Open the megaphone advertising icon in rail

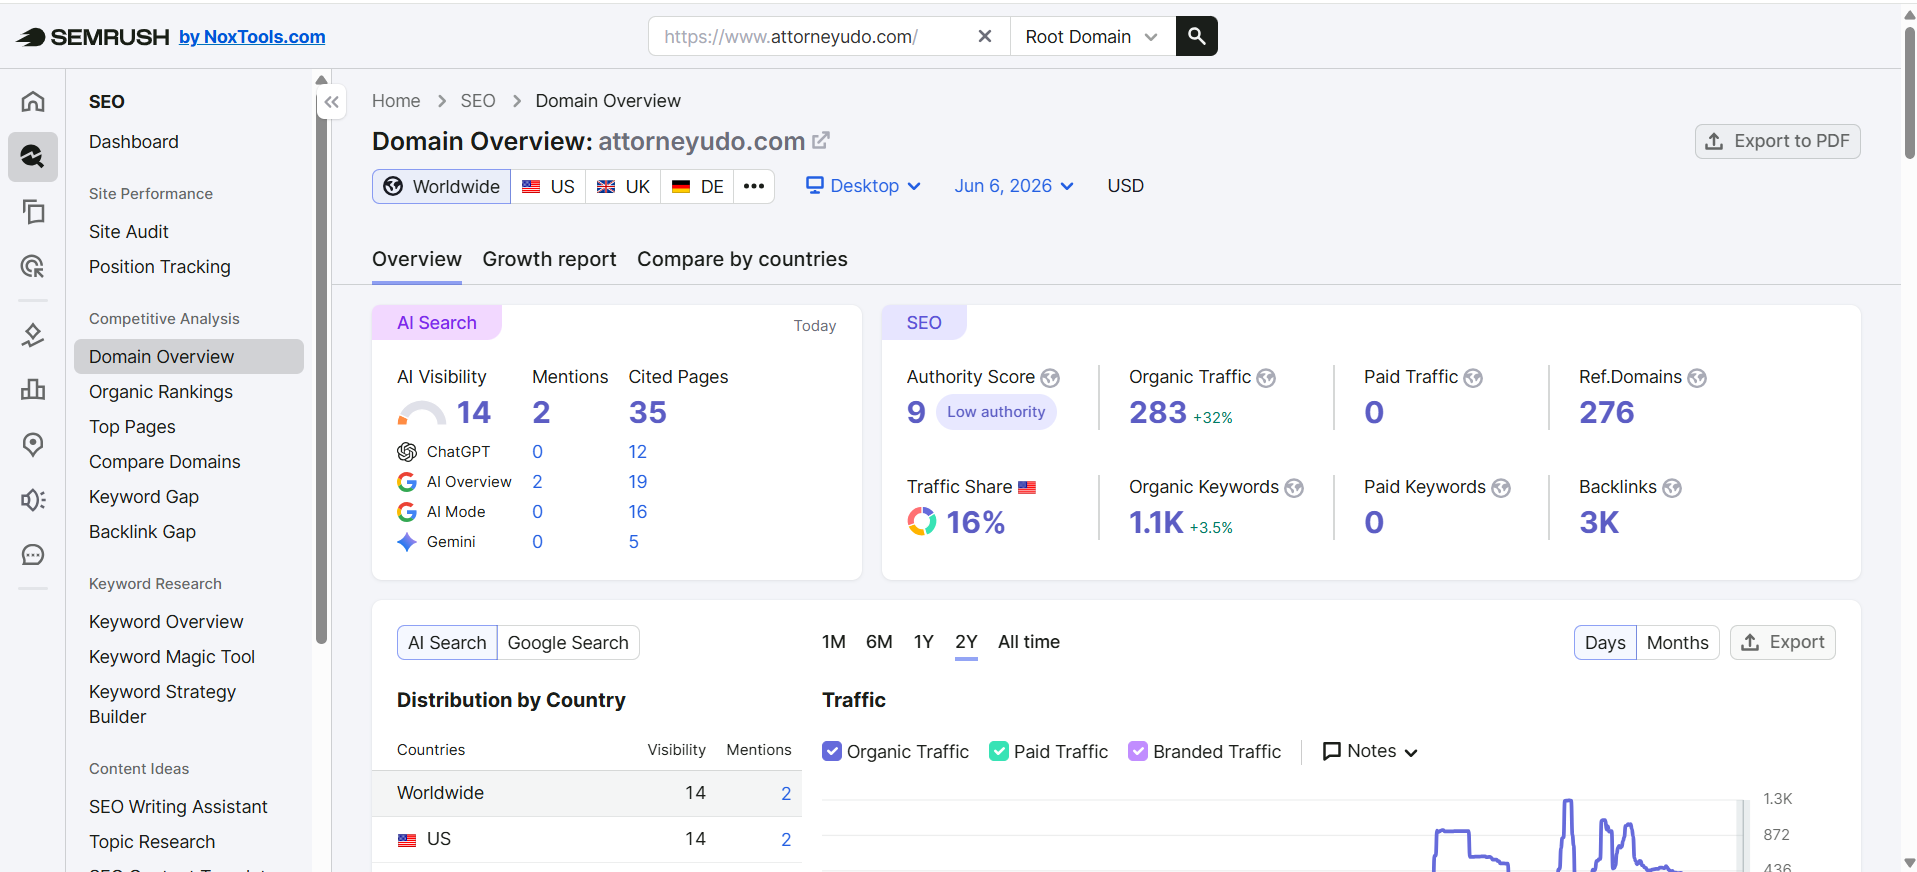point(33,500)
